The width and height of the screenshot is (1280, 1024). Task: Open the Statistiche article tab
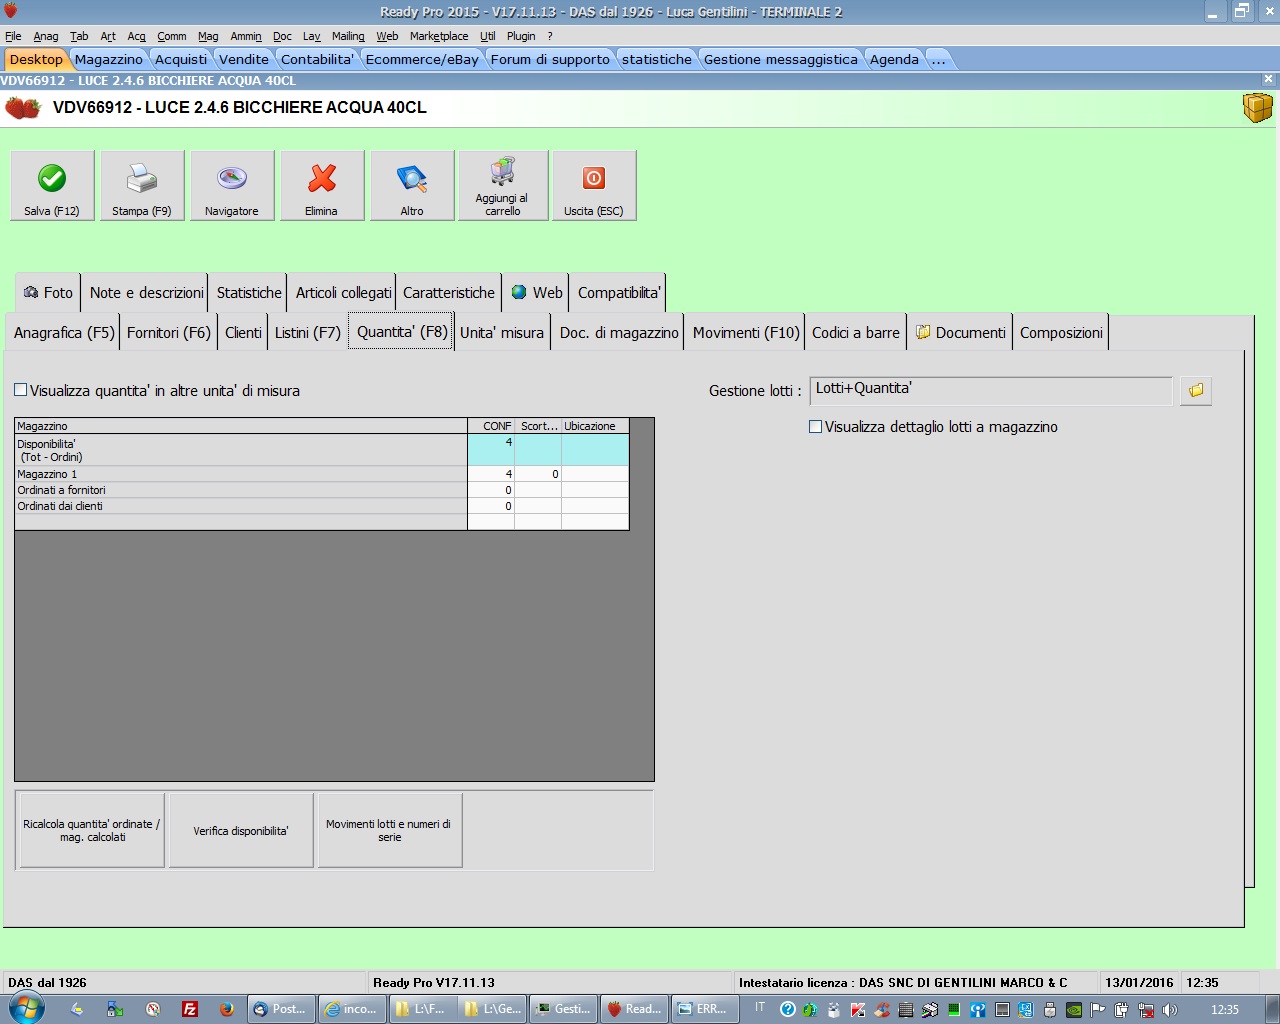(x=249, y=293)
